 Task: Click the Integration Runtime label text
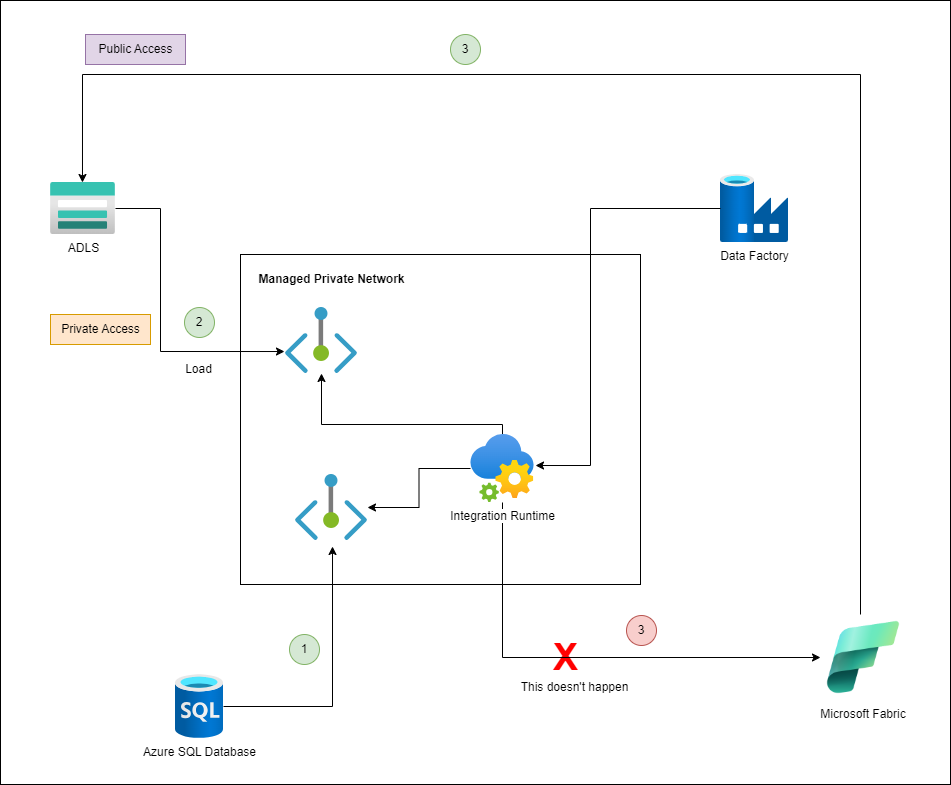pyautogui.click(x=502, y=516)
